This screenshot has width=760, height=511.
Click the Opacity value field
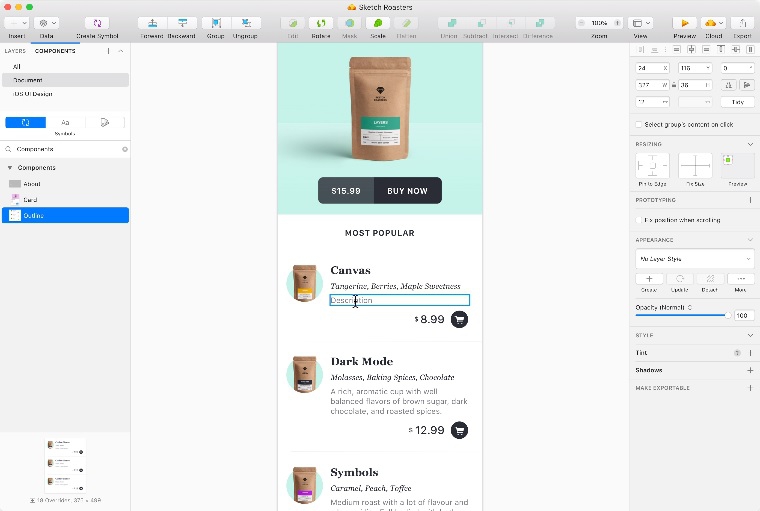coord(744,315)
